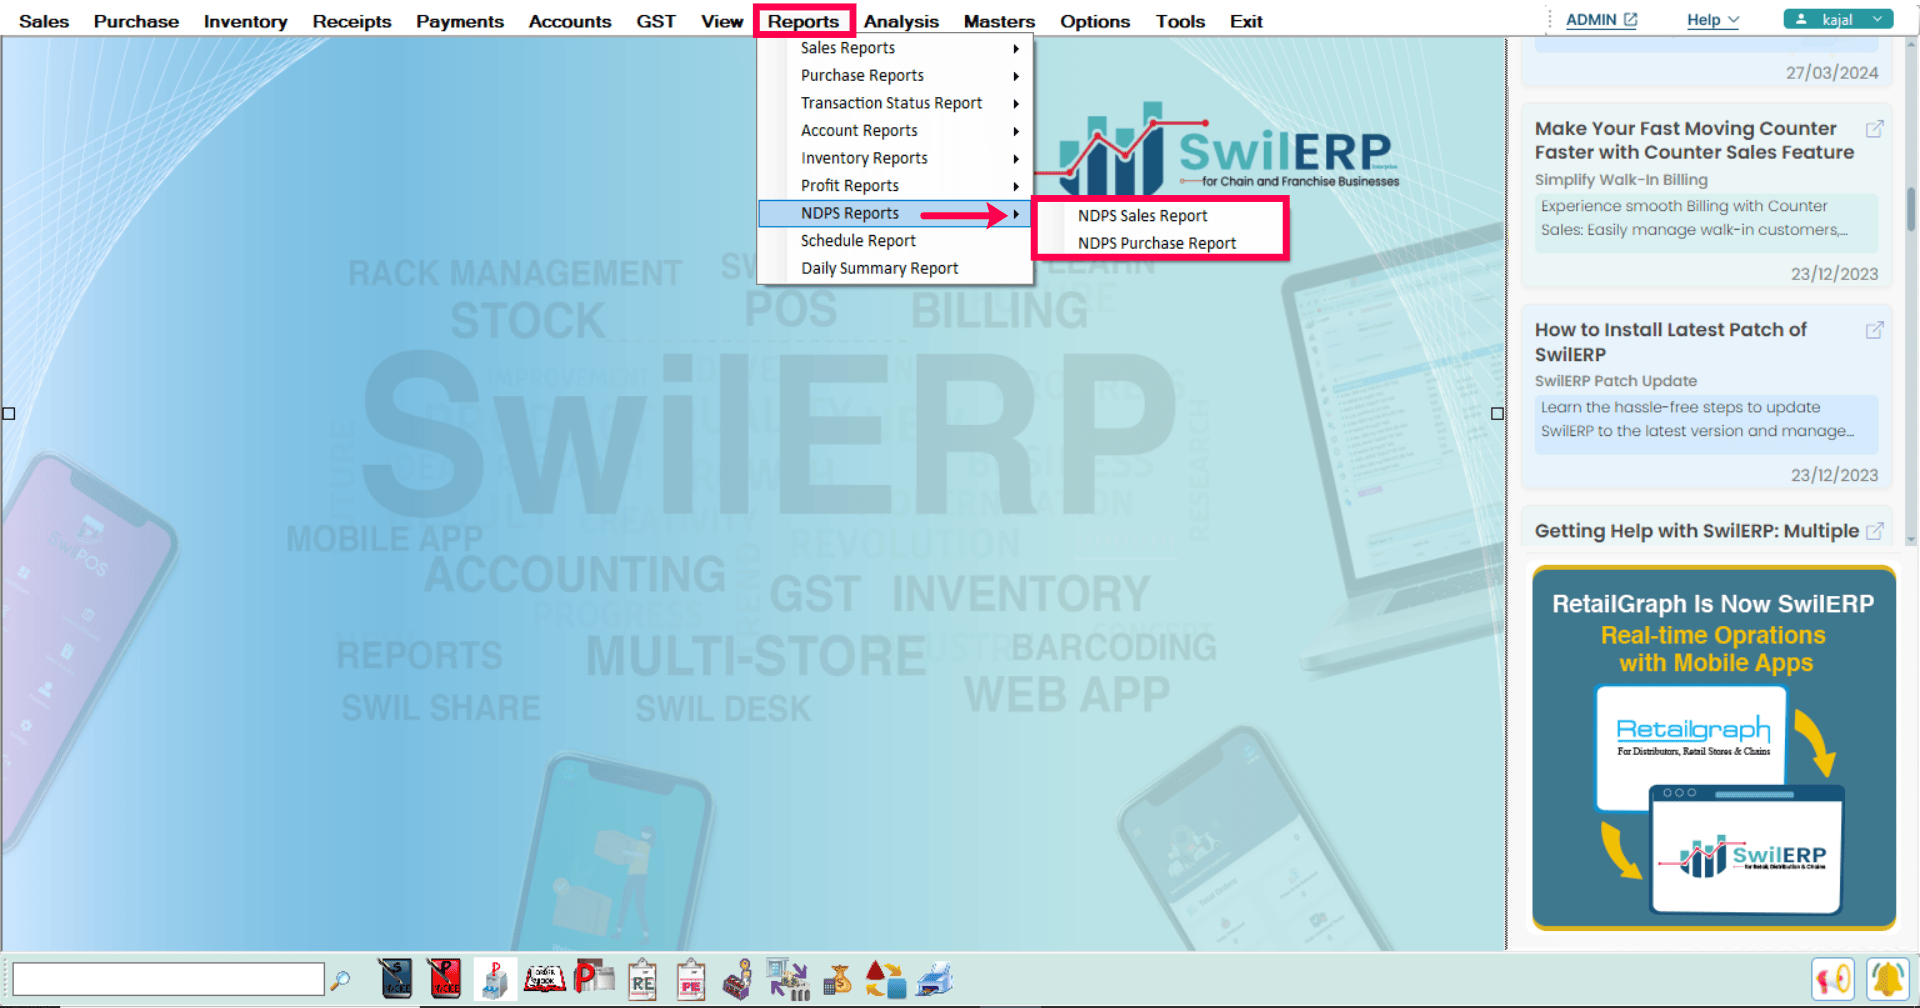Open the kajal user dropdown
This screenshot has width=1920, height=1008.
[x=1838, y=19]
